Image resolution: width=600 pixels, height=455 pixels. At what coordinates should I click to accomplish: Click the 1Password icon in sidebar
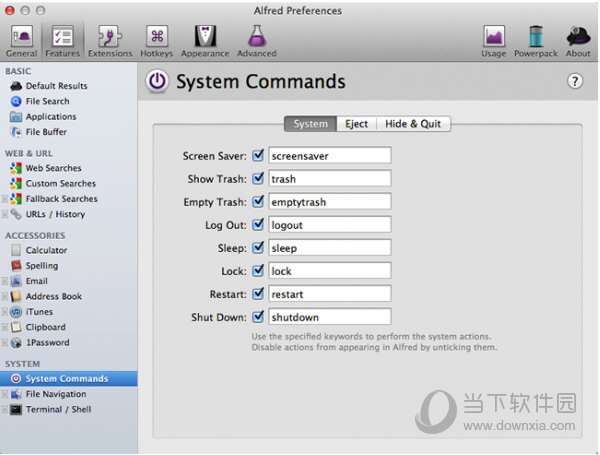click(16, 343)
